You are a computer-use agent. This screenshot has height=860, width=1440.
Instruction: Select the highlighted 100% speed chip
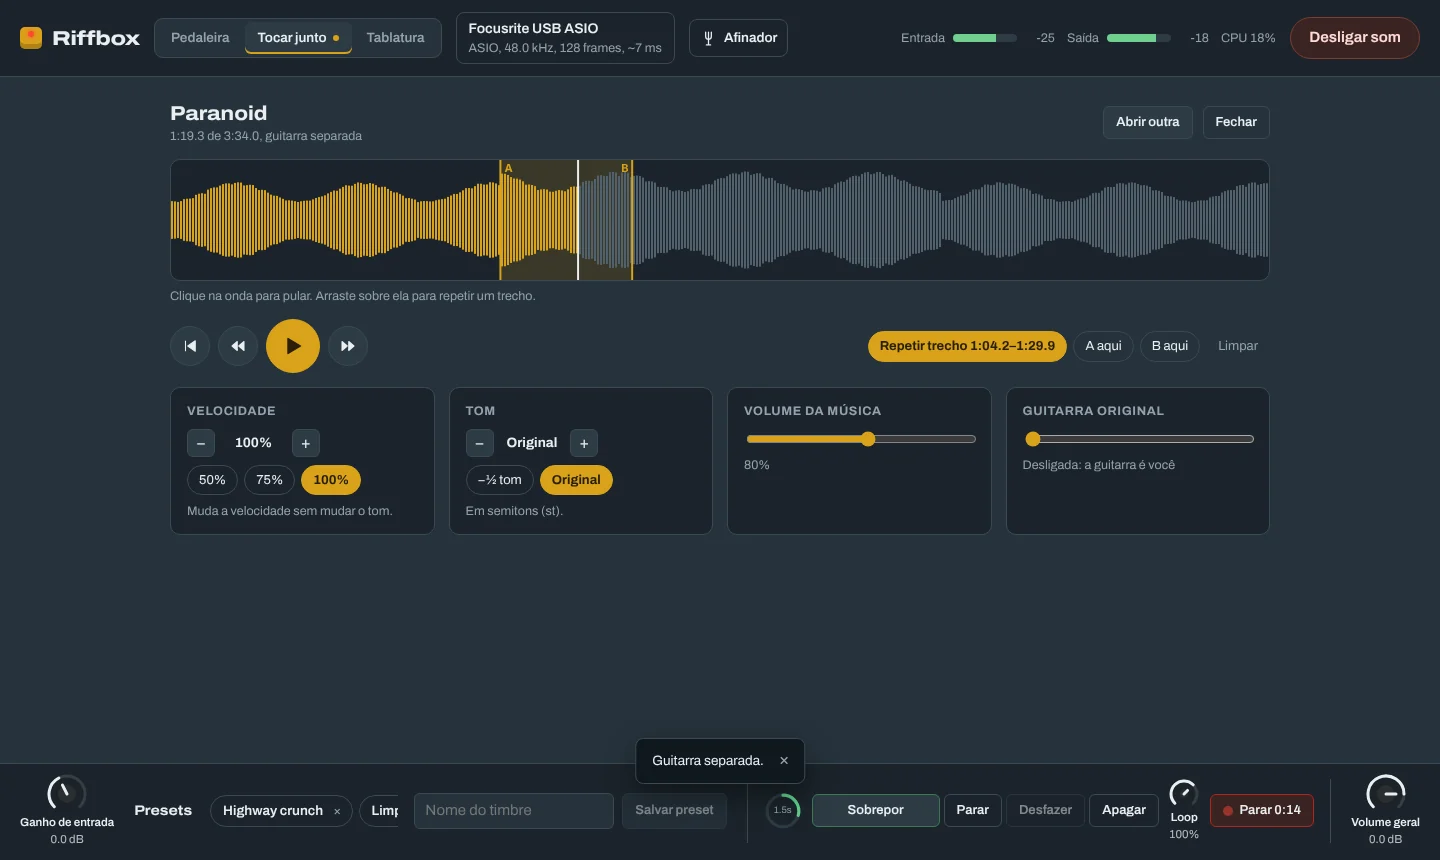pyautogui.click(x=331, y=480)
